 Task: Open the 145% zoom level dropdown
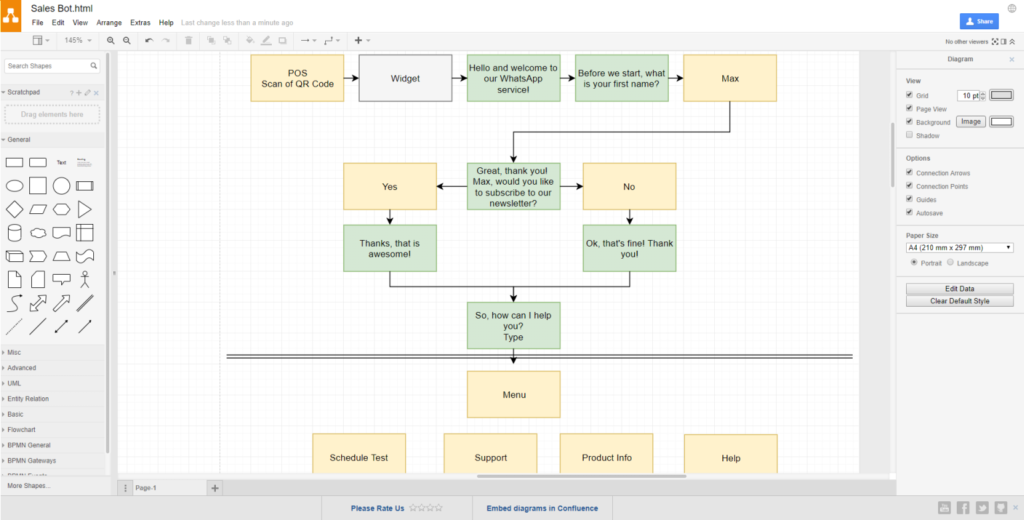[78, 41]
